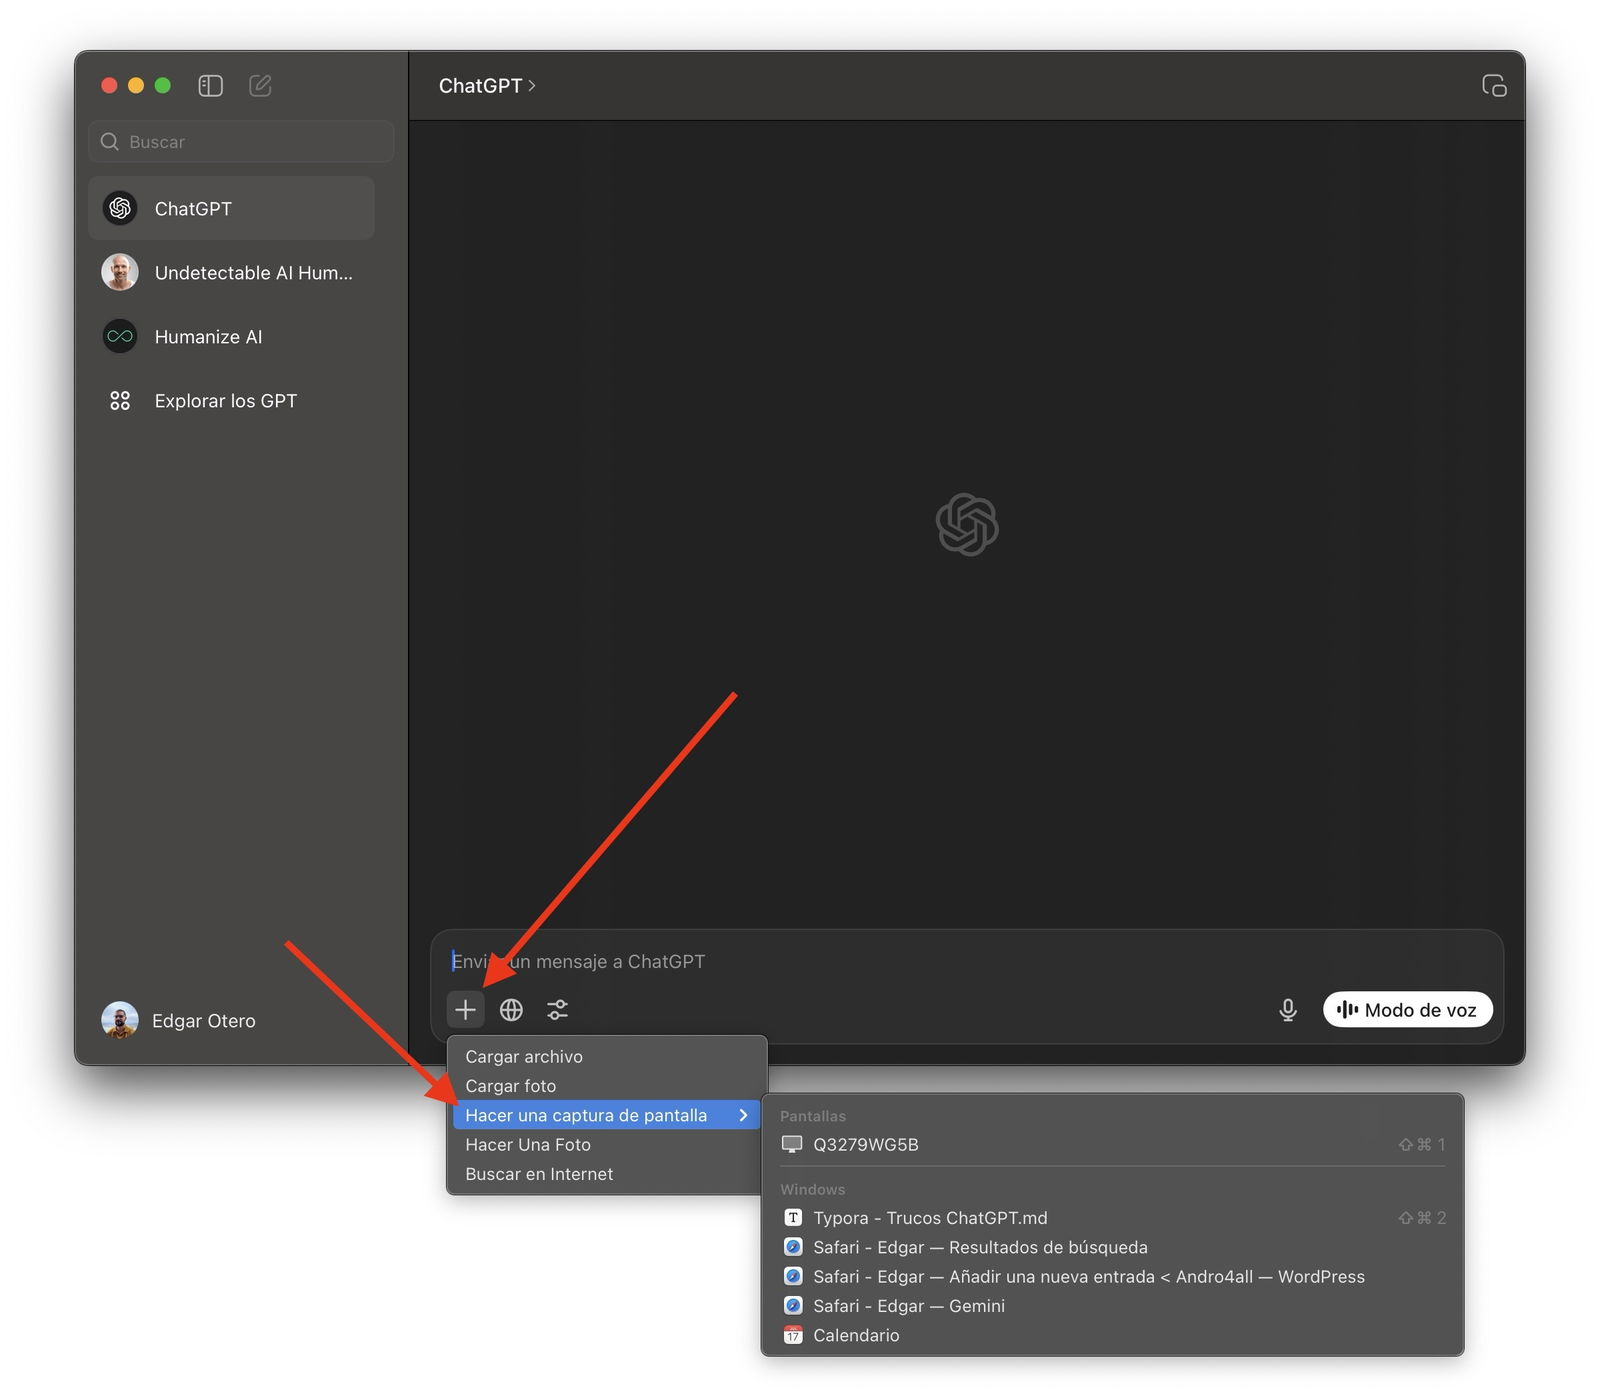Click the Typora app icon in submenu
This screenshot has height=1392, width=1600.
[793, 1218]
